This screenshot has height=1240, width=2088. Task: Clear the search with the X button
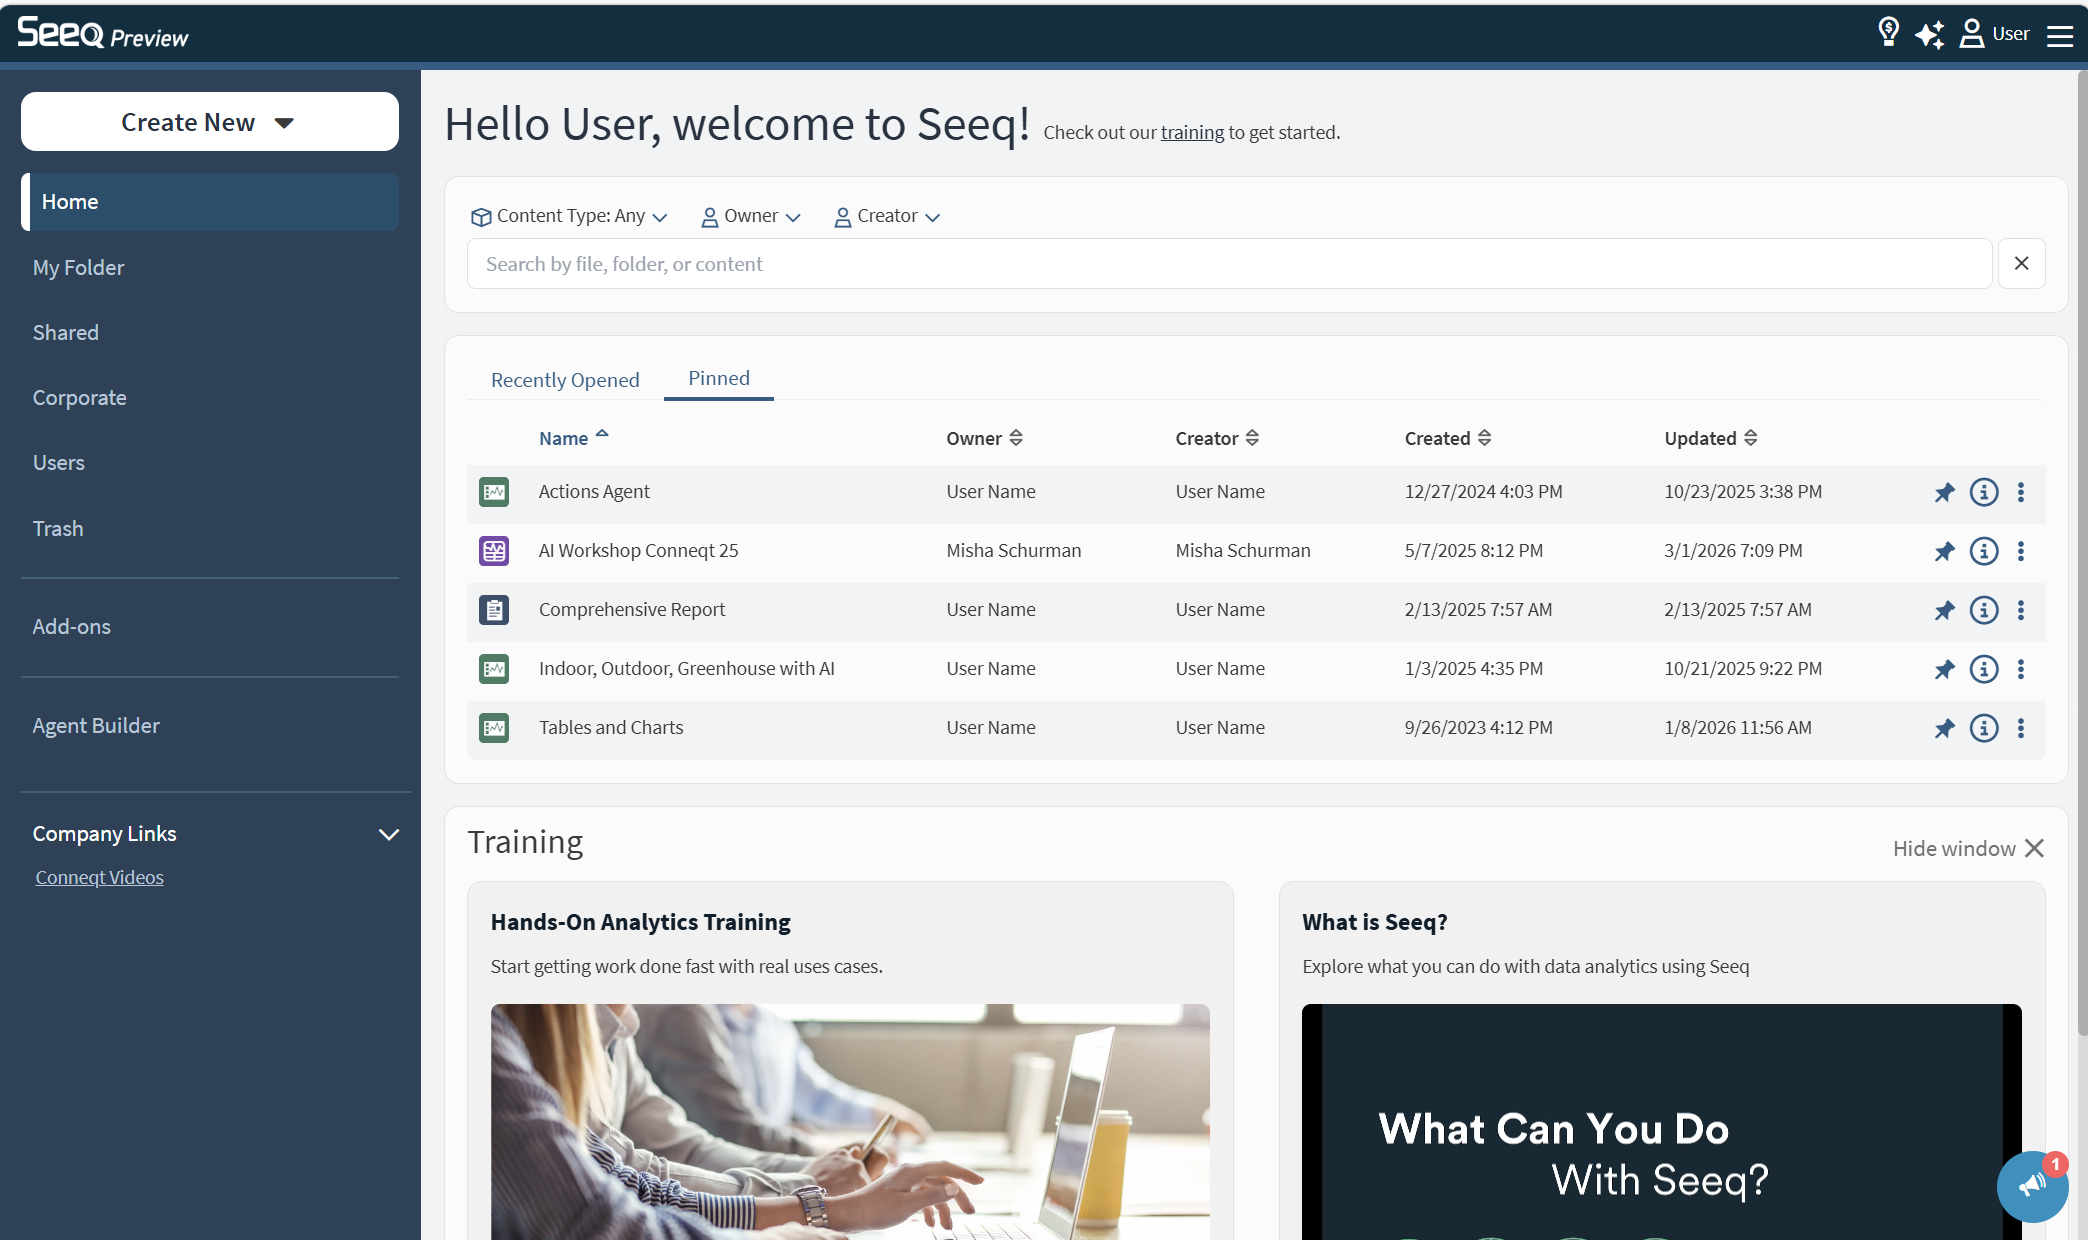[x=2021, y=264]
